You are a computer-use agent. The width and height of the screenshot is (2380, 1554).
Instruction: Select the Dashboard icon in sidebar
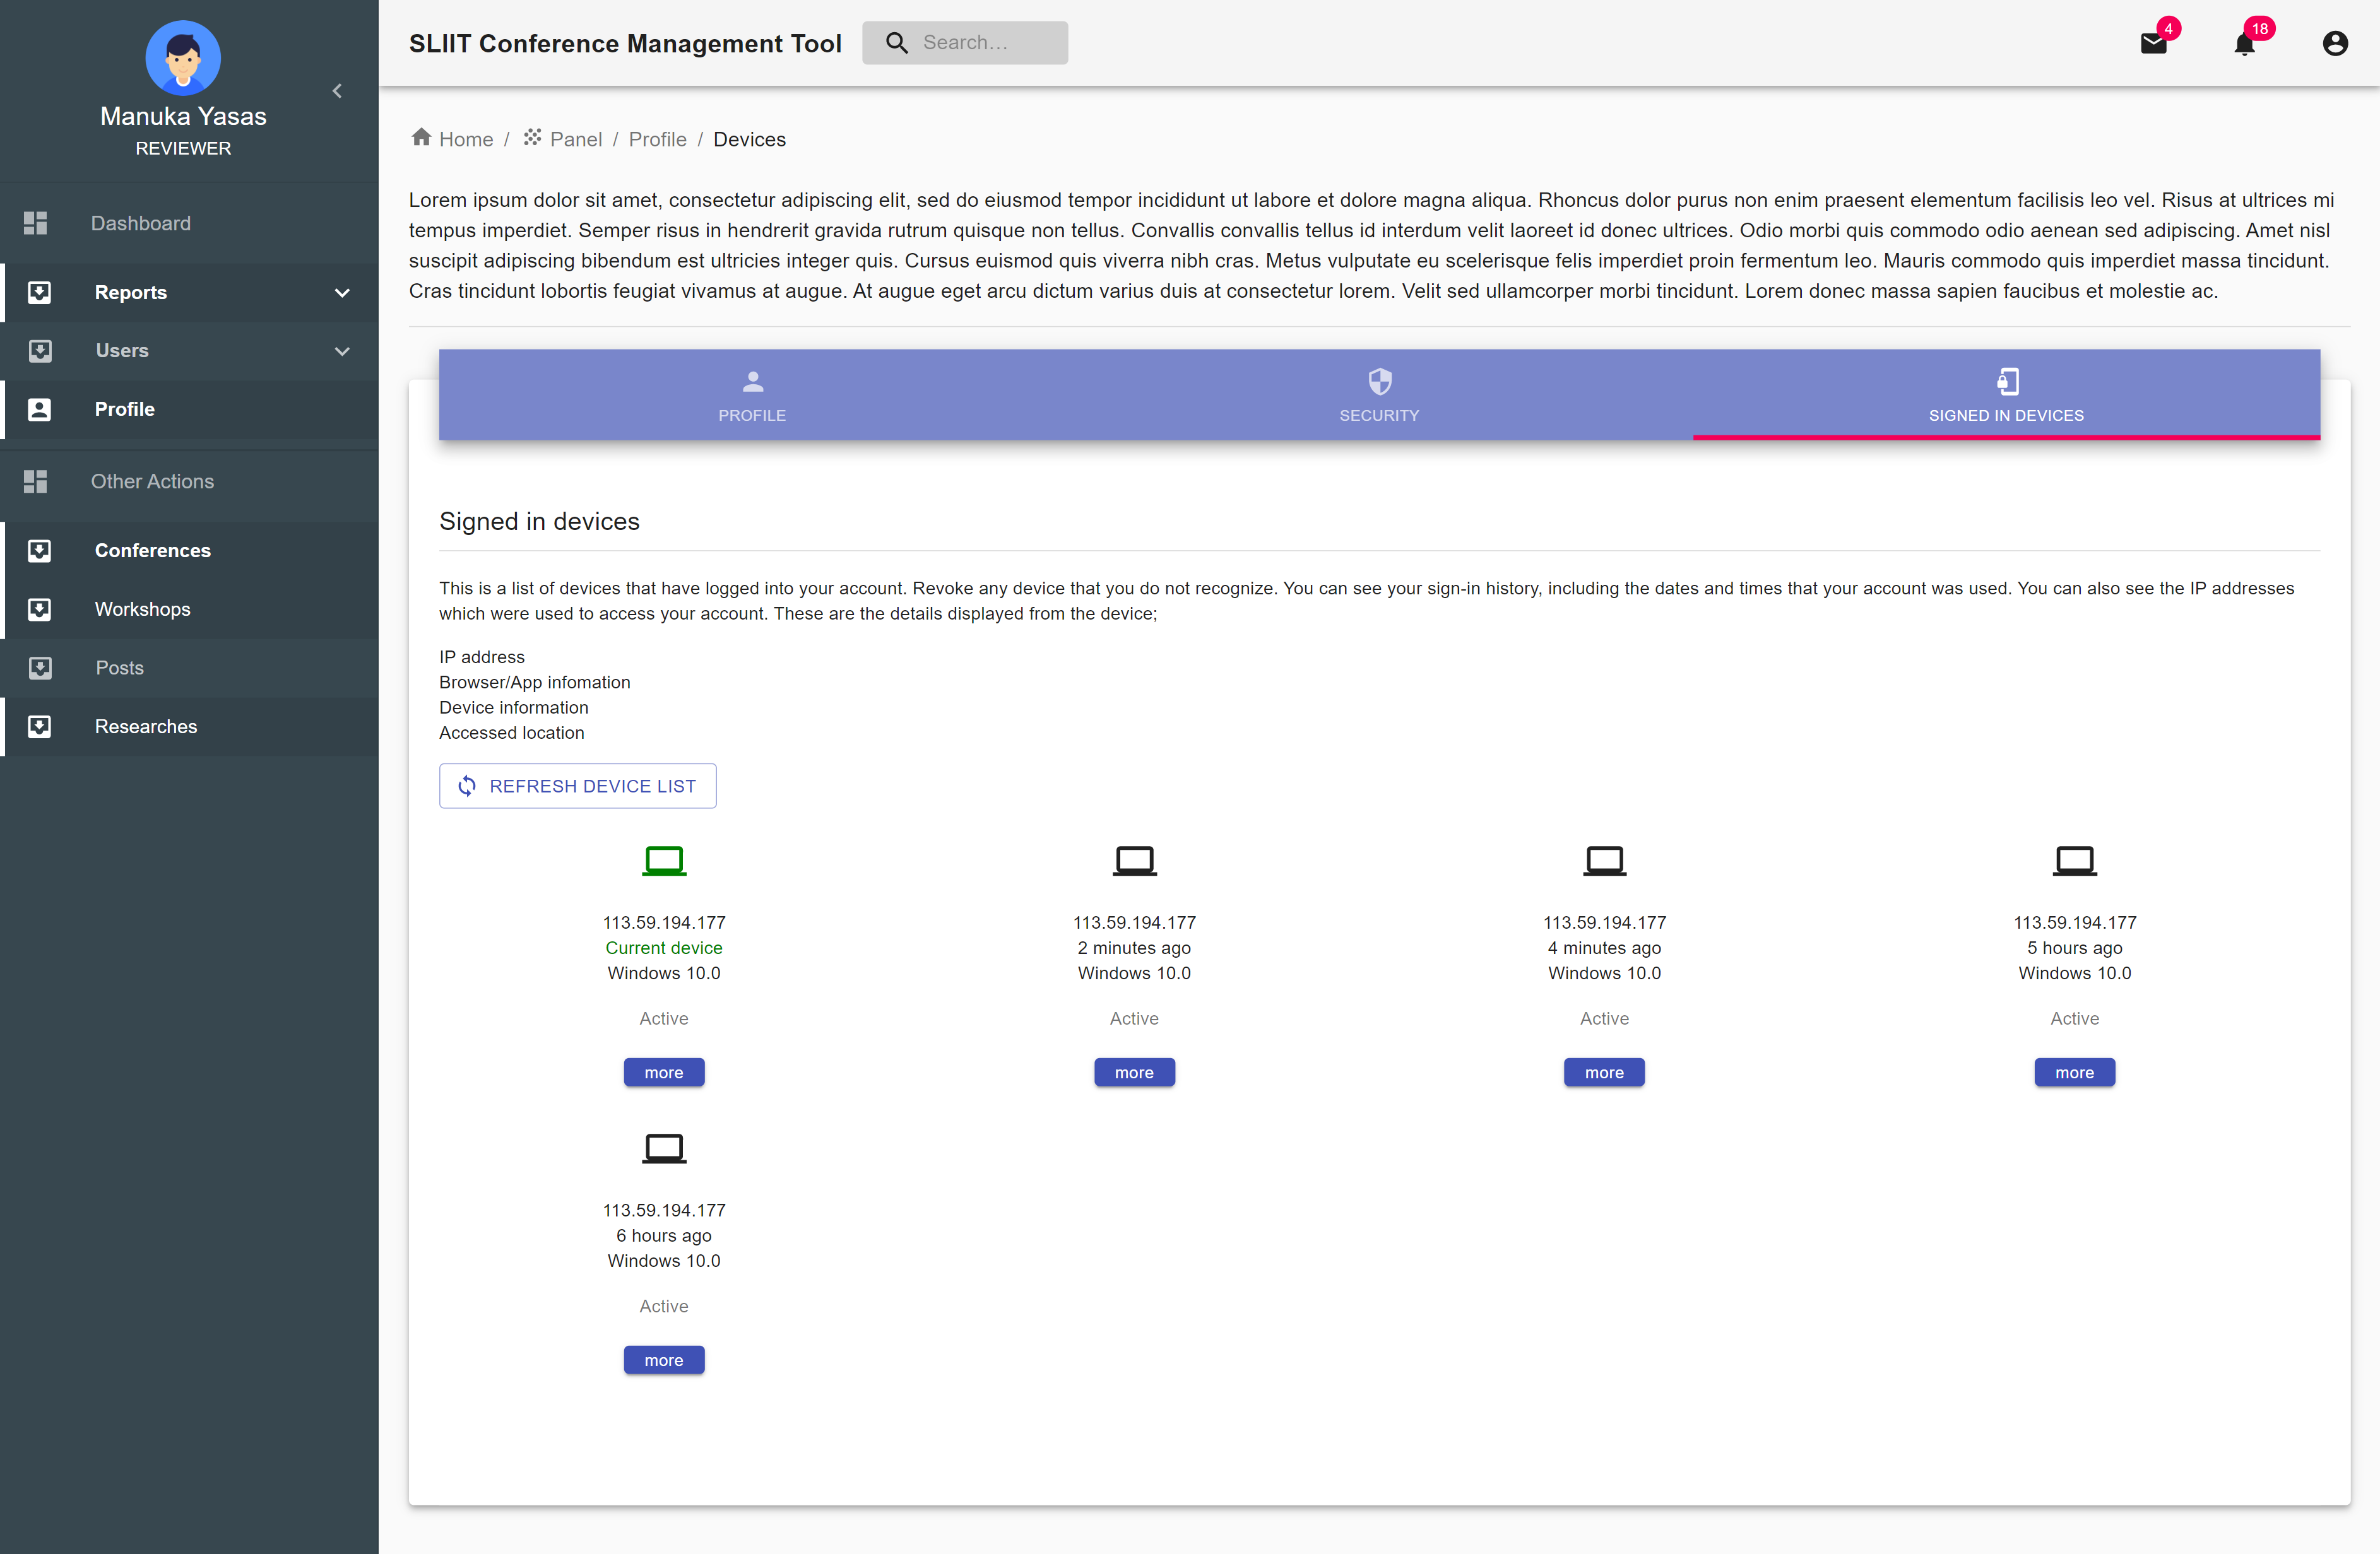(x=36, y=222)
